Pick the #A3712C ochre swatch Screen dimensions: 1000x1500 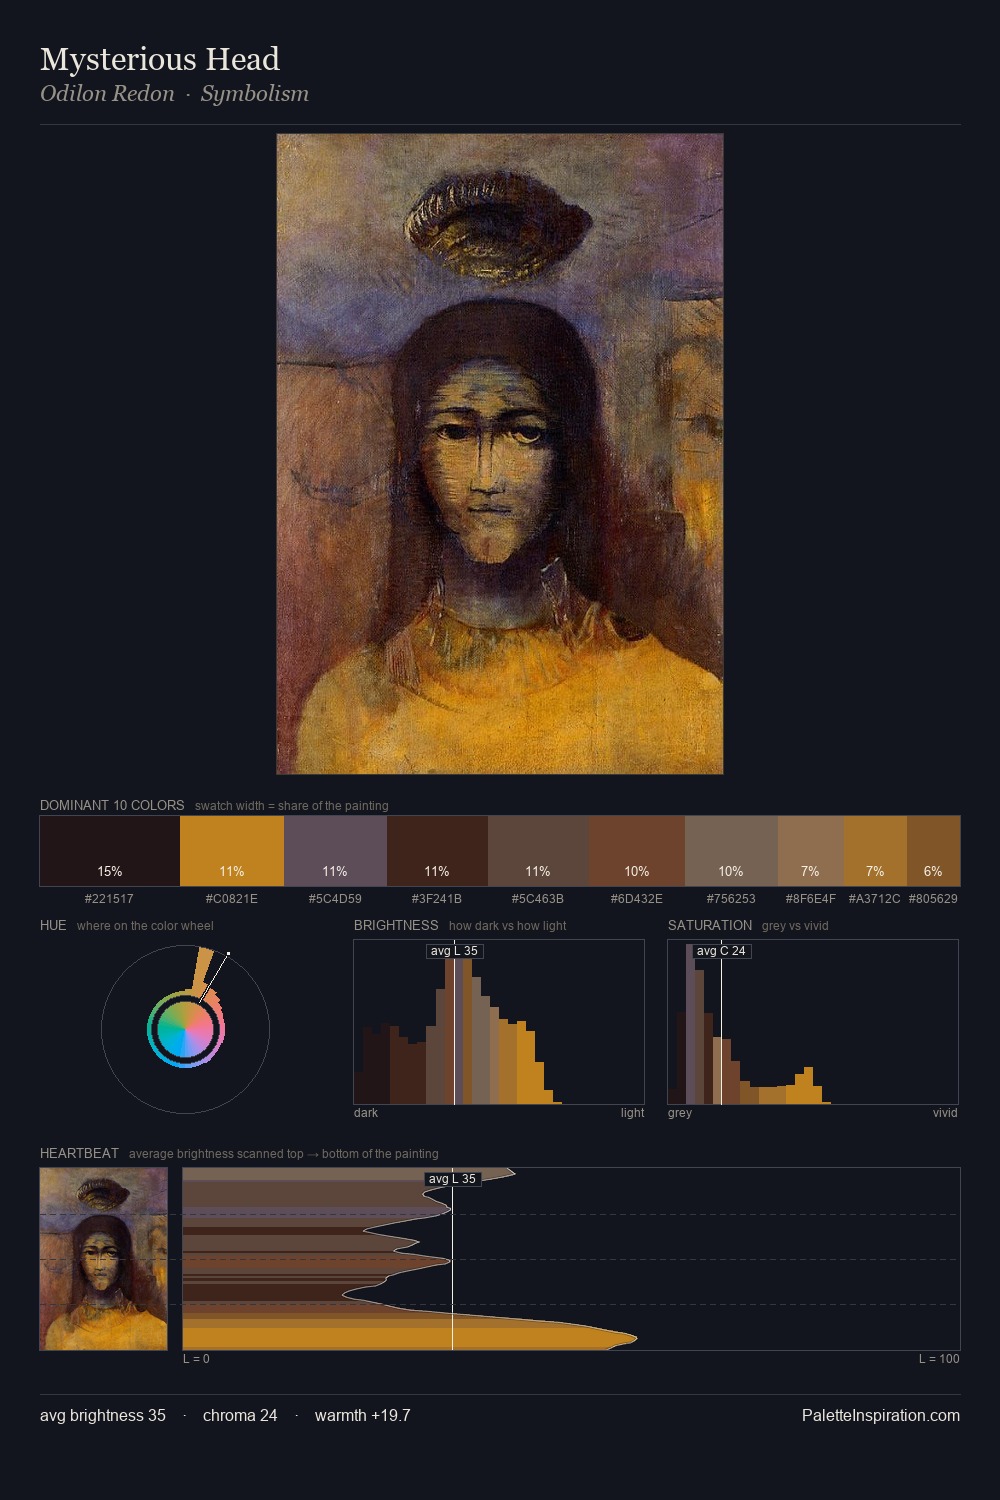pyautogui.click(x=875, y=851)
